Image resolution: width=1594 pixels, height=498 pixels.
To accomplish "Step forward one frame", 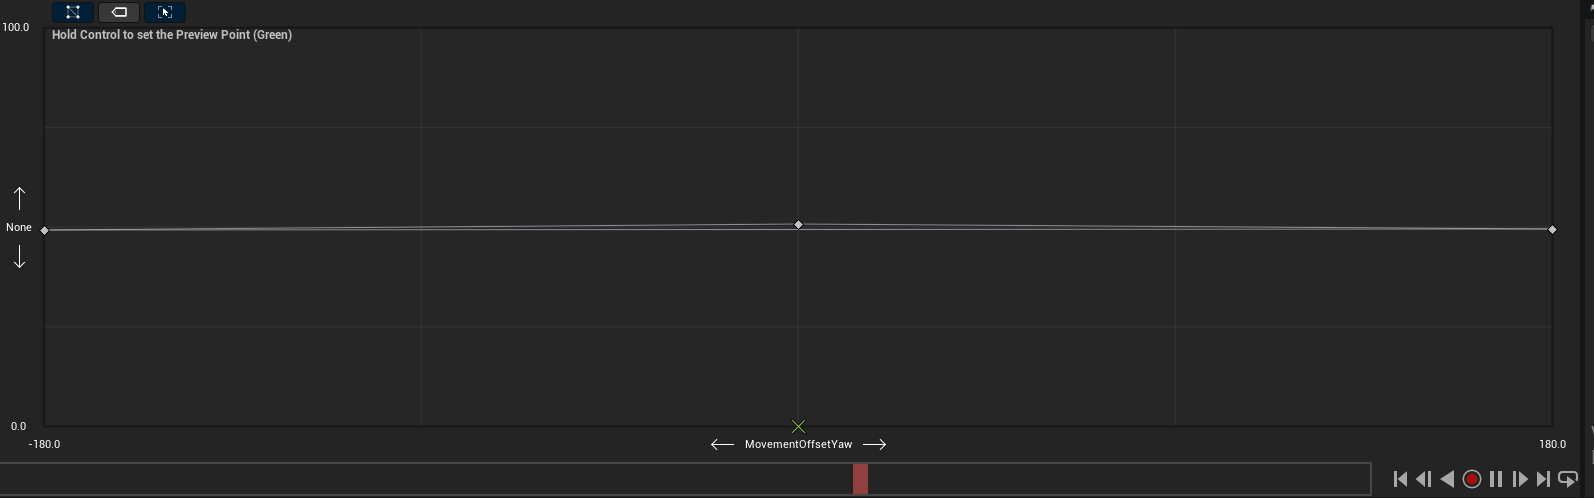I will (1520, 479).
